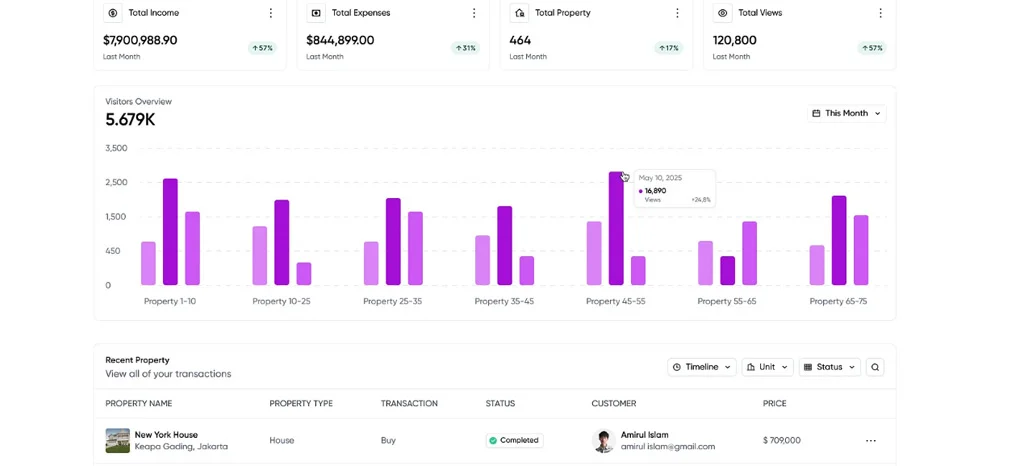Sort by PROPERTY NAME column header
1026x466 pixels.
[x=139, y=403]
